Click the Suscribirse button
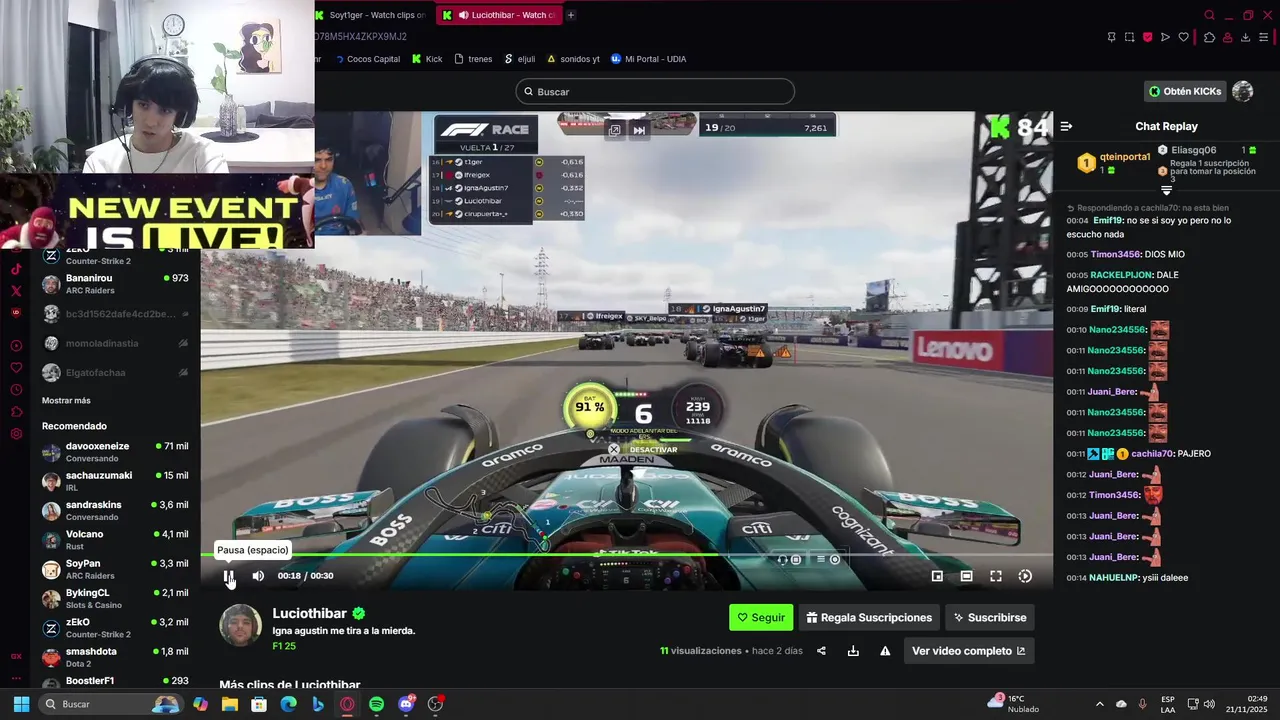Viewport: 1280px width, 720px height. pyautogui.click(x=990, y=618)
